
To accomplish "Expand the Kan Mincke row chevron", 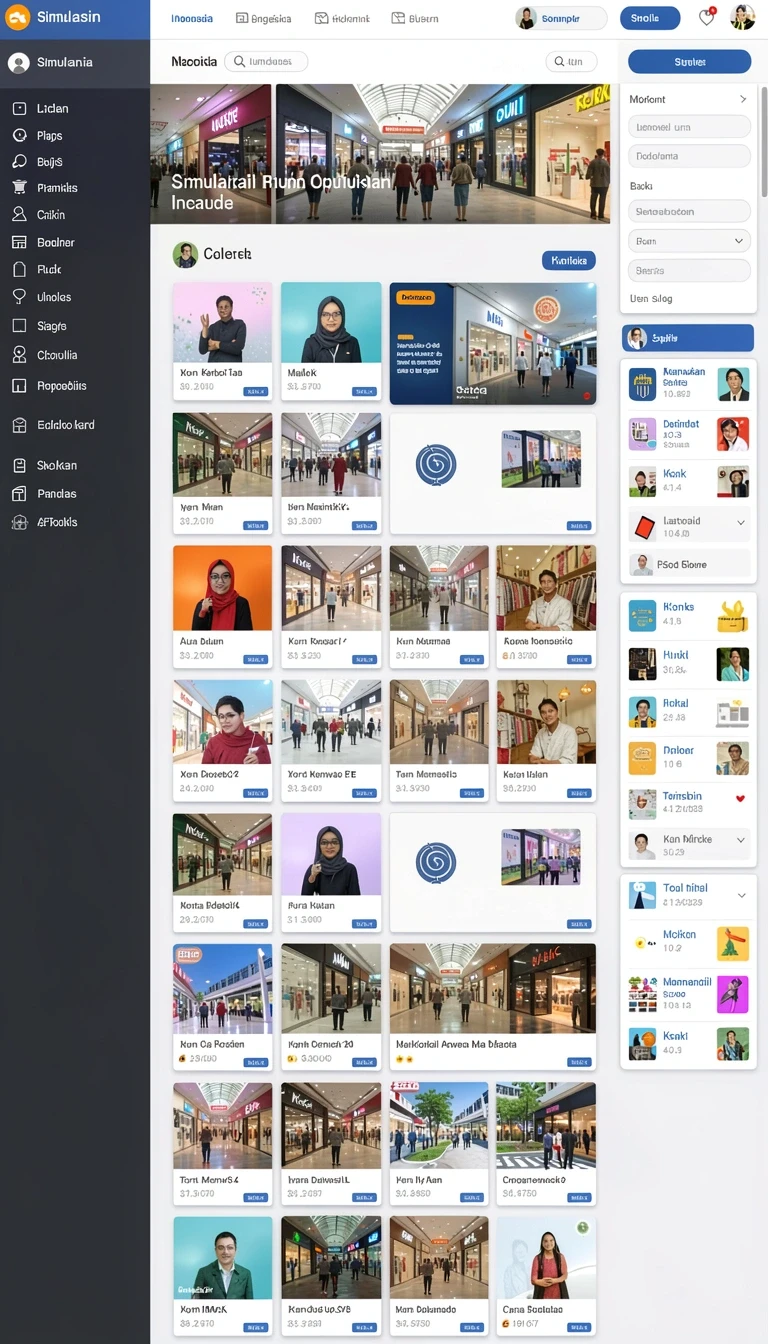I will 741,841.
